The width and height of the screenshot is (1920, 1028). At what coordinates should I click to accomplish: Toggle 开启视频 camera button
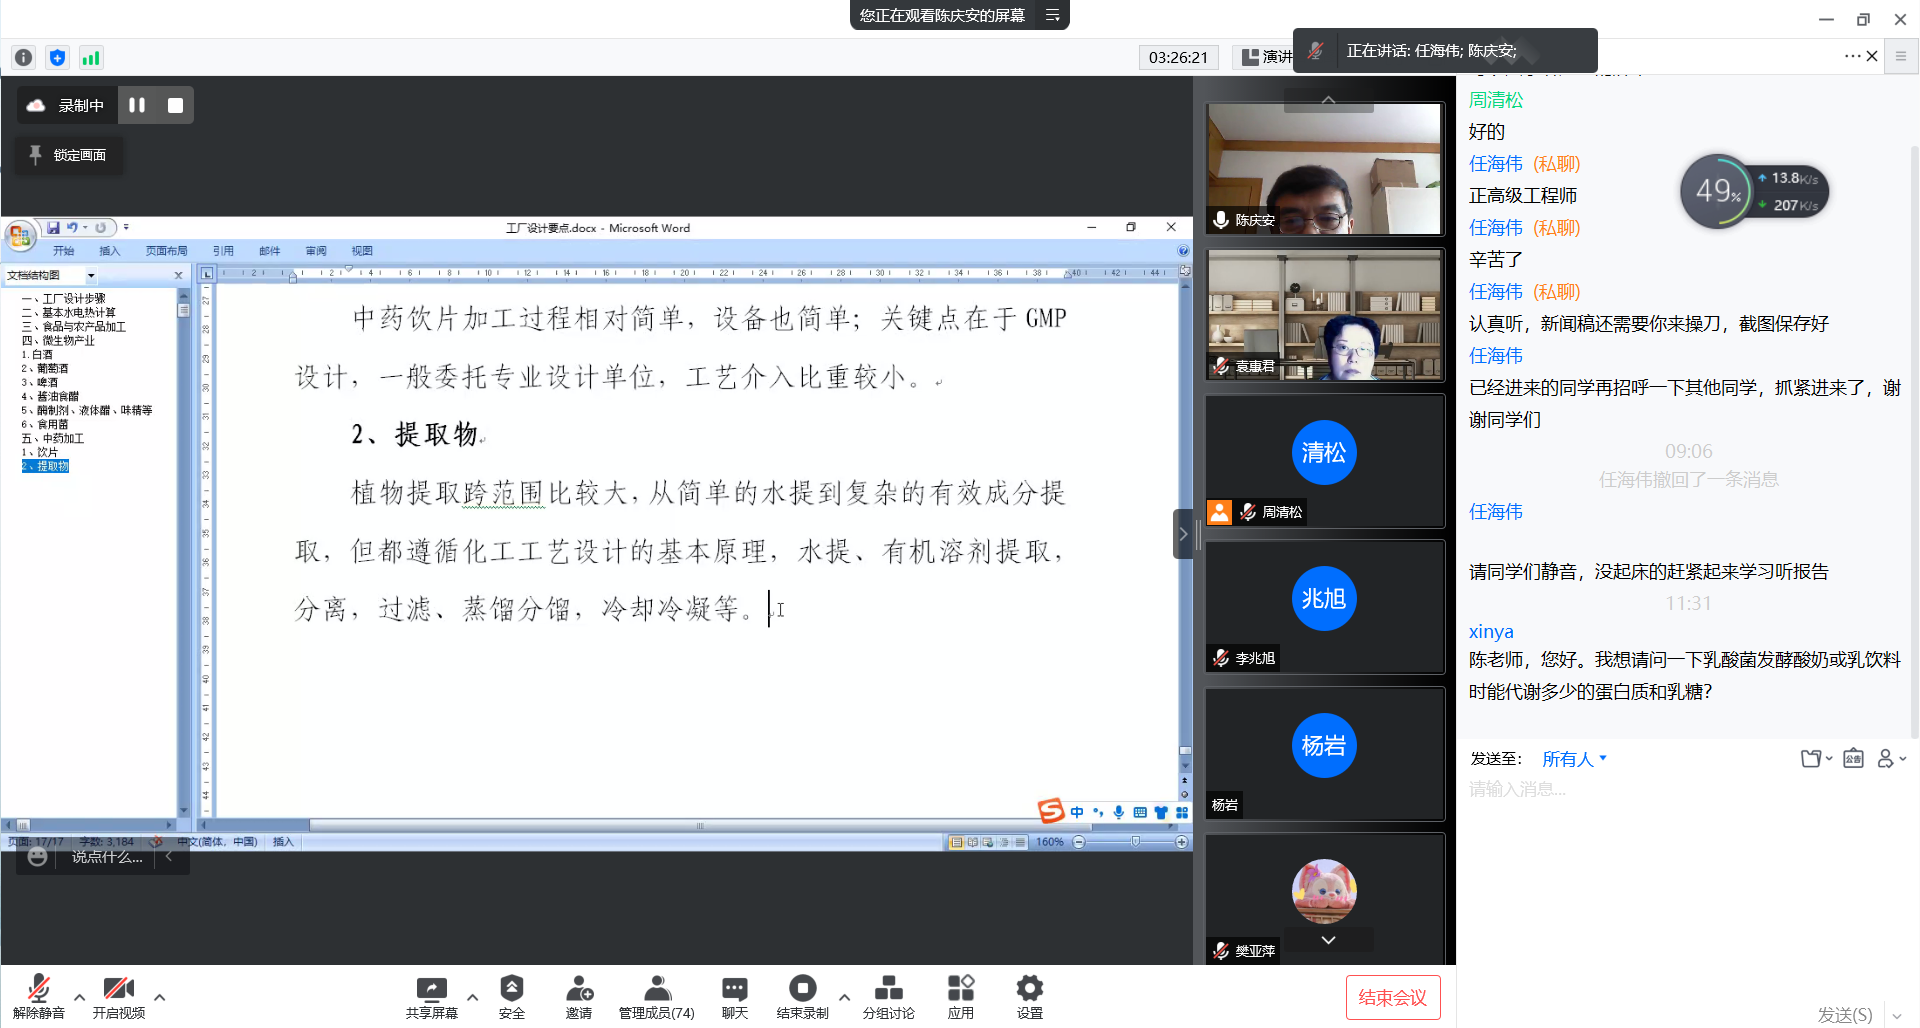coord(118,989)
